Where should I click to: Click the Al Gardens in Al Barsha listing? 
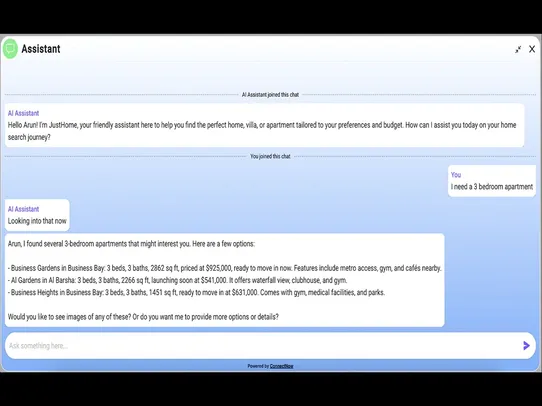177,280
